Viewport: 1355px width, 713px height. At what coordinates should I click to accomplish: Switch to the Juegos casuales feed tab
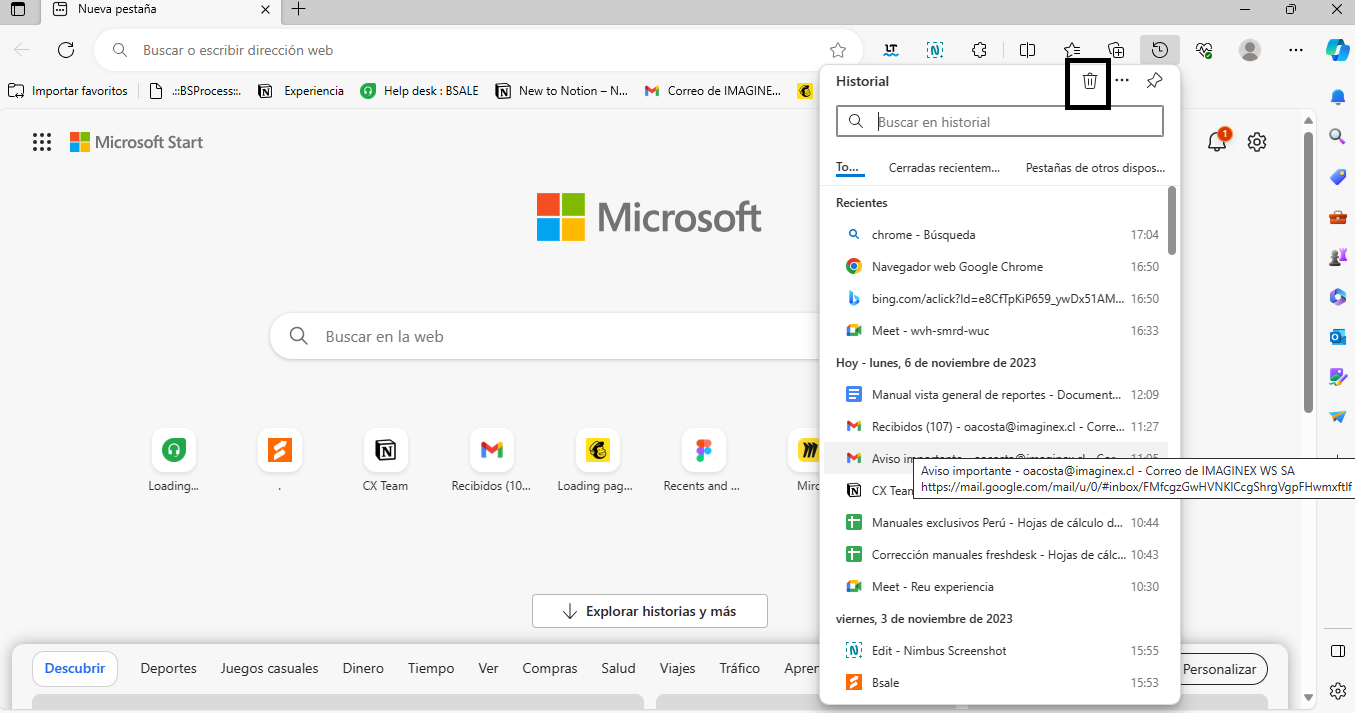point(269,668)
